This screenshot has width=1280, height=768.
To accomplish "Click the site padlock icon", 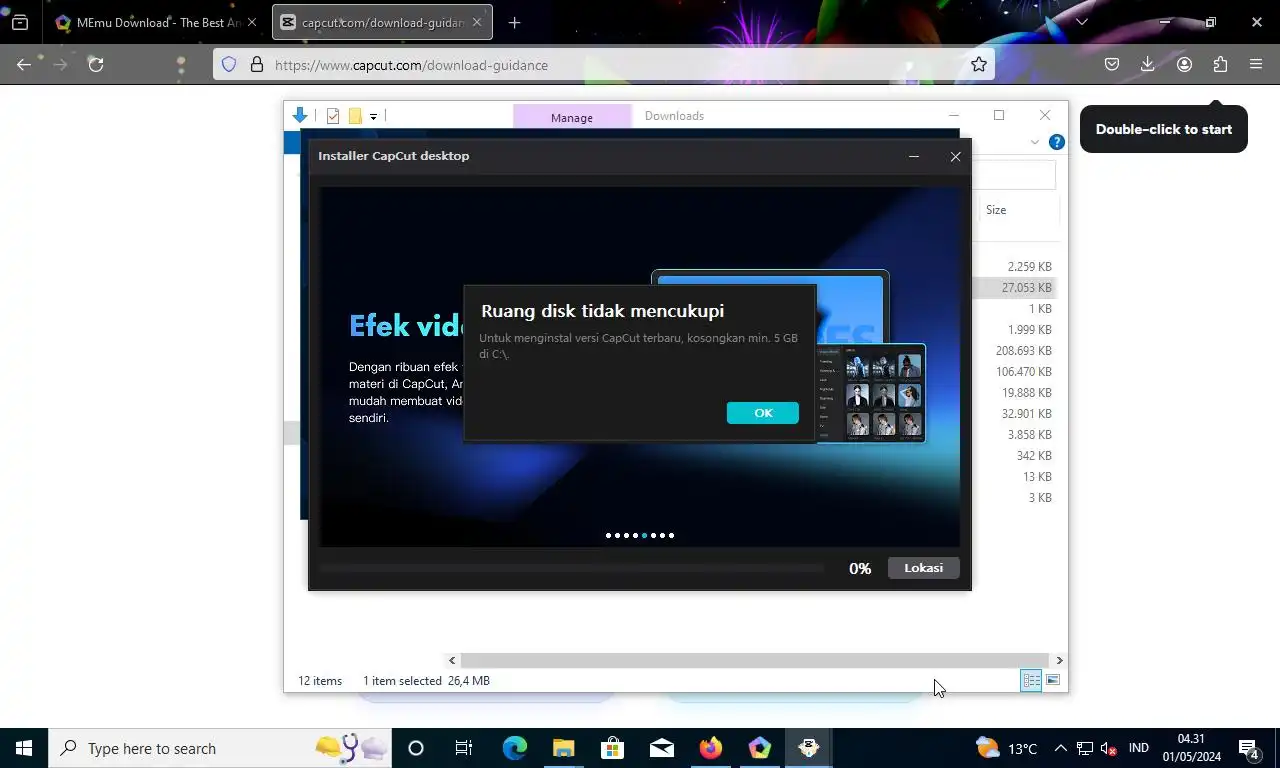I will pyautogui.click(x=256, y=64).
